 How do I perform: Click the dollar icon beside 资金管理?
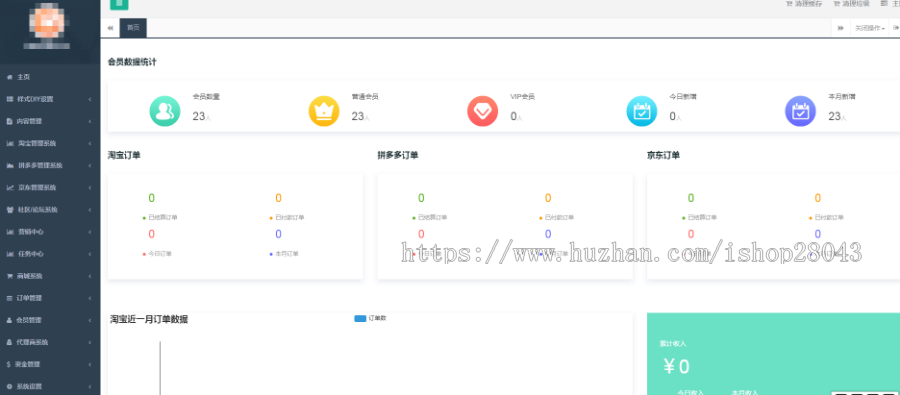tap(9, 364)
